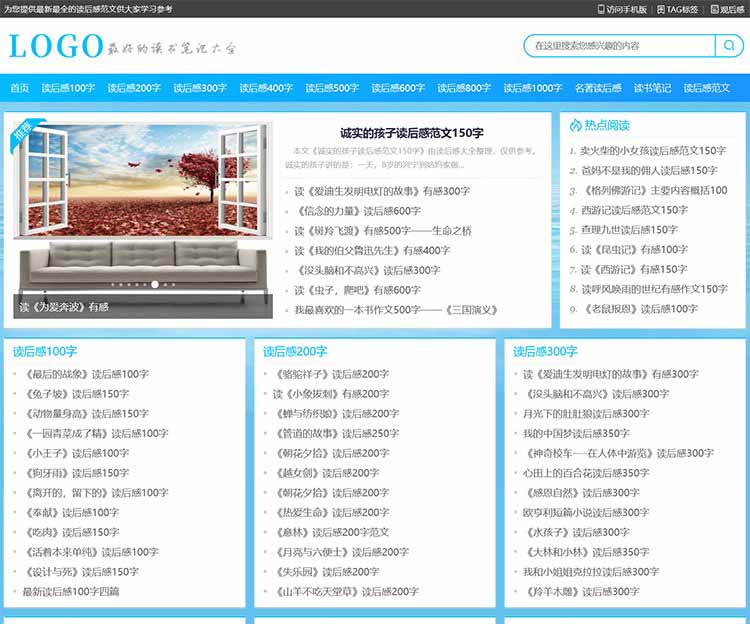The image size is (750, 624).
Task: Open 《骆驼祥子》读后感200字 article
Action: (x=331, y=374)
